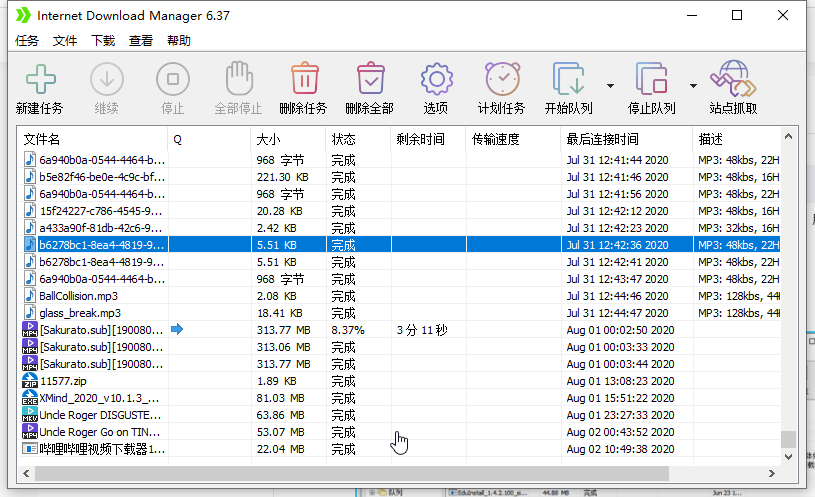Click the EXE icon of XMind_2020 file

[30, 398]
